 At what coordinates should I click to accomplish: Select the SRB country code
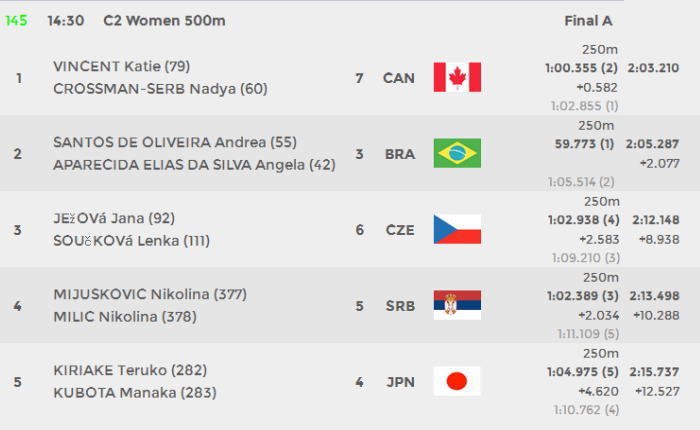pyautogui.click(x=400, y=306)
